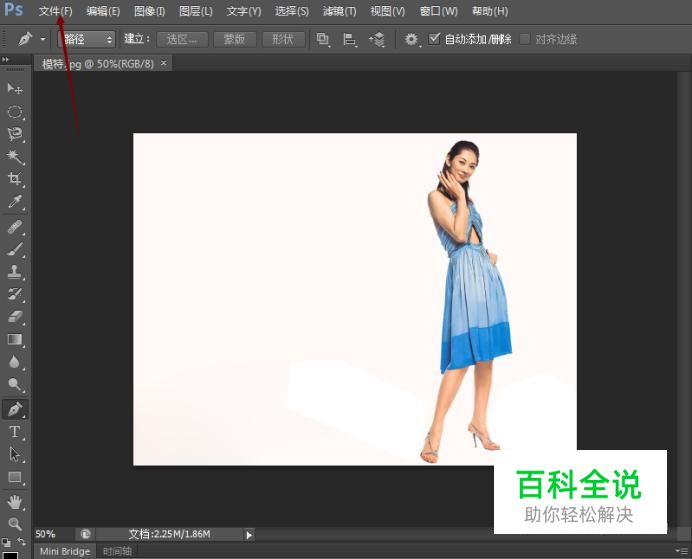Click 文档:2.25M/1.86M status text

coord(169,534)
